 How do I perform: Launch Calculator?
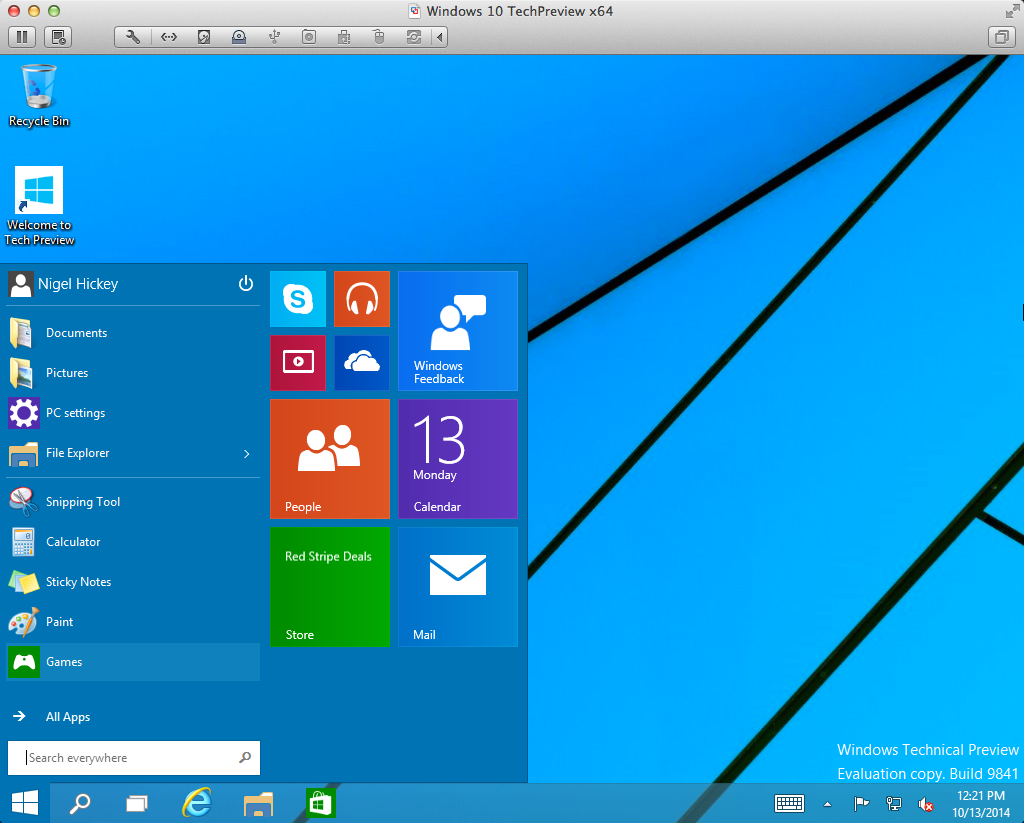coord(133,542)
